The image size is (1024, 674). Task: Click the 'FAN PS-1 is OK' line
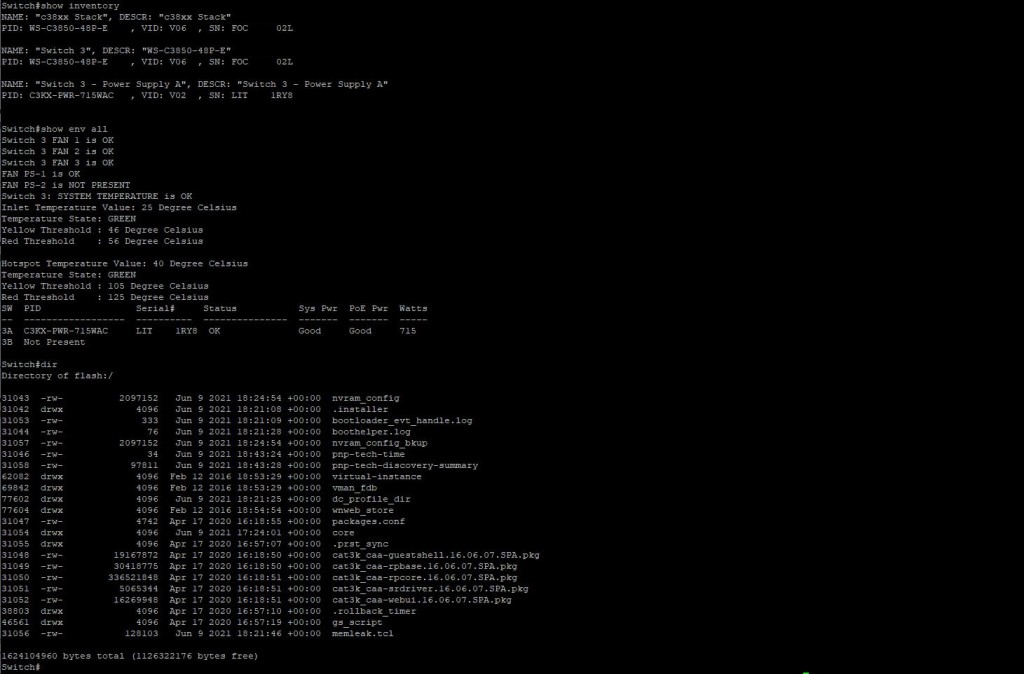click(x=40, y=174)
